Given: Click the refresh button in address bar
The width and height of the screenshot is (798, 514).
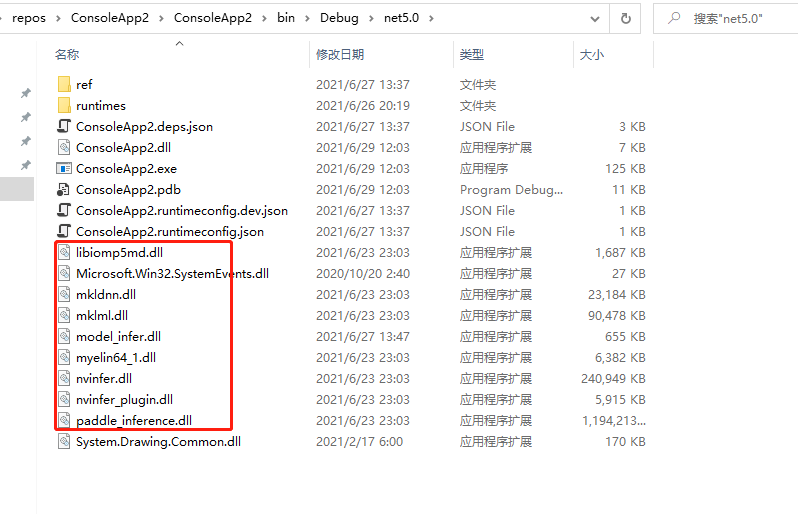Looking at the screenshot, I should coord(626,18).
